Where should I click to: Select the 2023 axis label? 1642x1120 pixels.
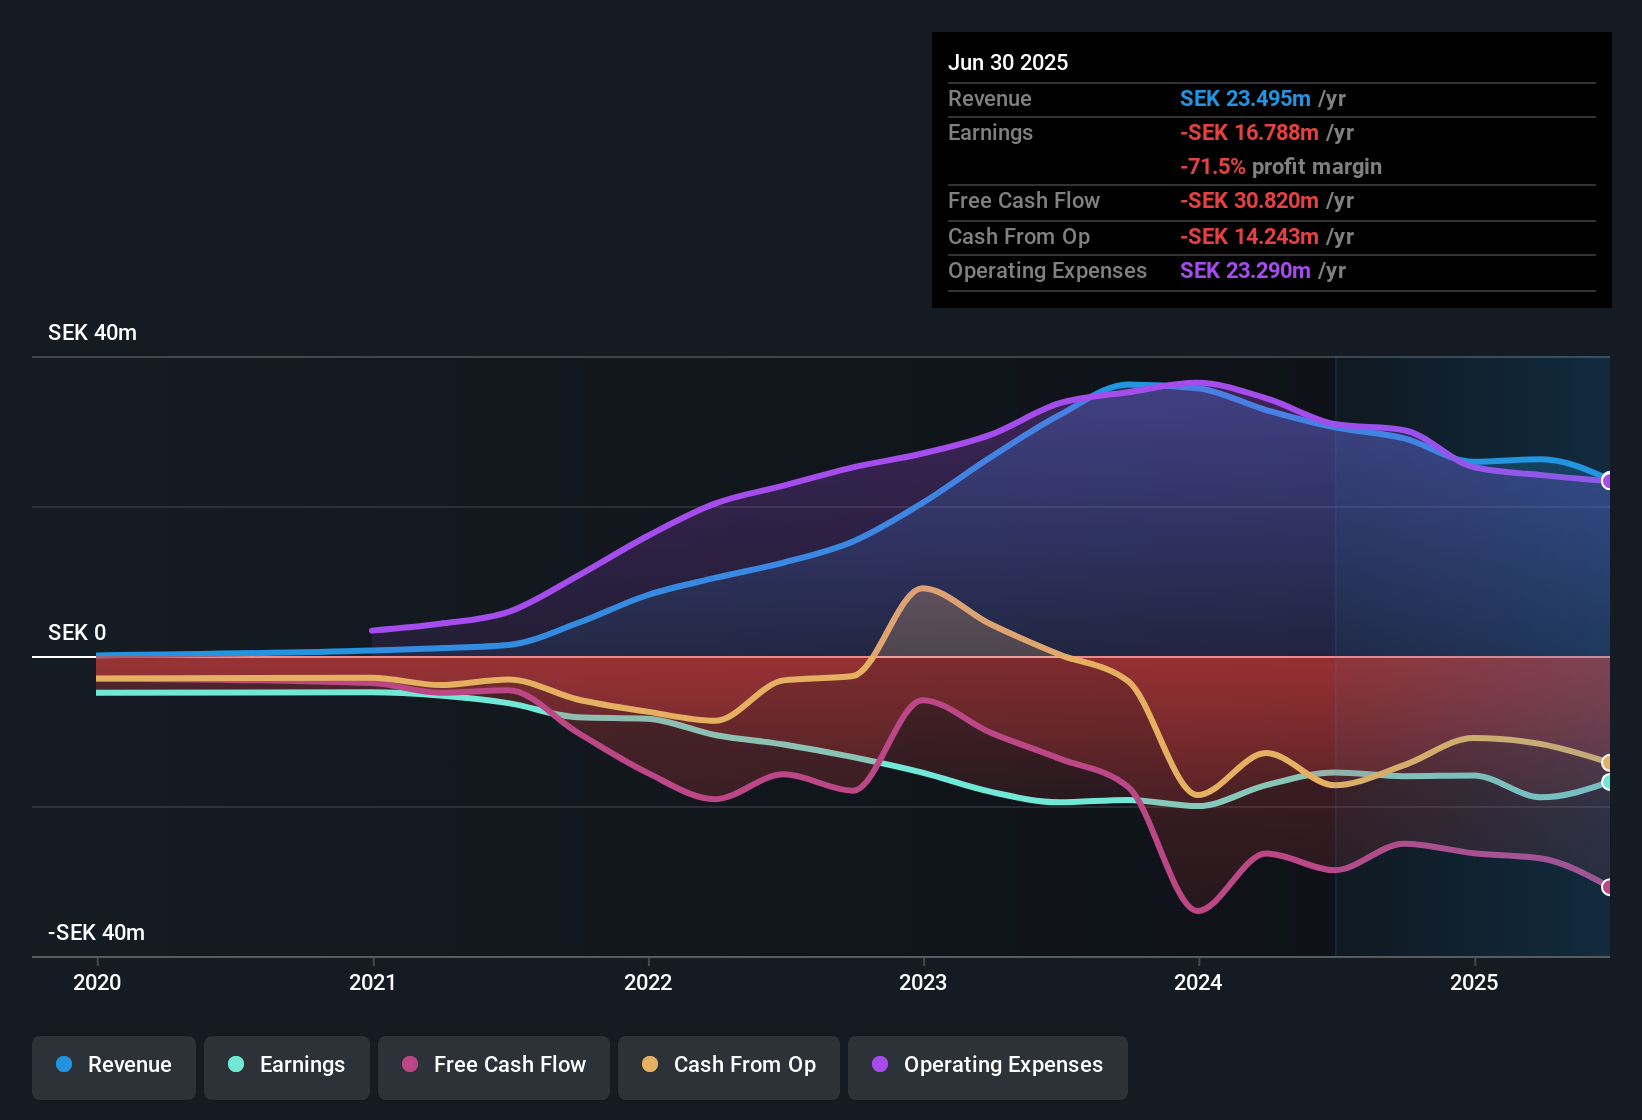(924, 983)
